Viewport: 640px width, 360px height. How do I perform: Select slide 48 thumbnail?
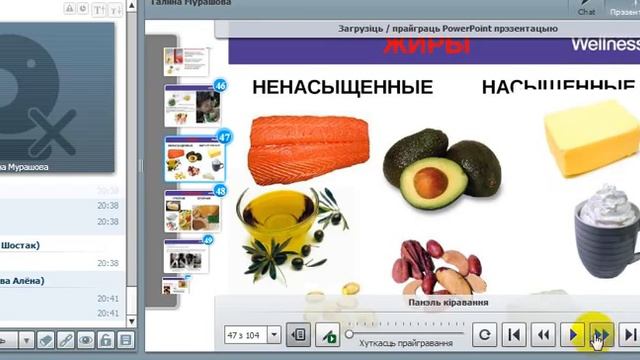point(193,211)
